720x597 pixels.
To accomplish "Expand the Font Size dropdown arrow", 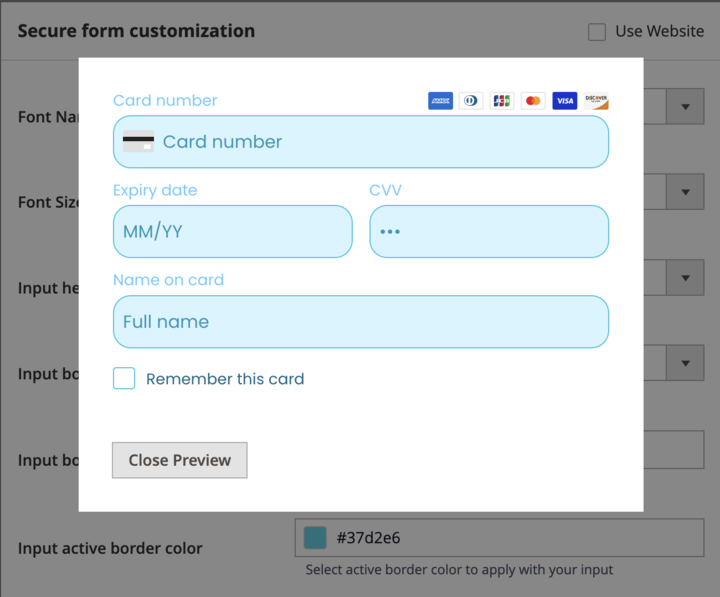I will (686, 192).
